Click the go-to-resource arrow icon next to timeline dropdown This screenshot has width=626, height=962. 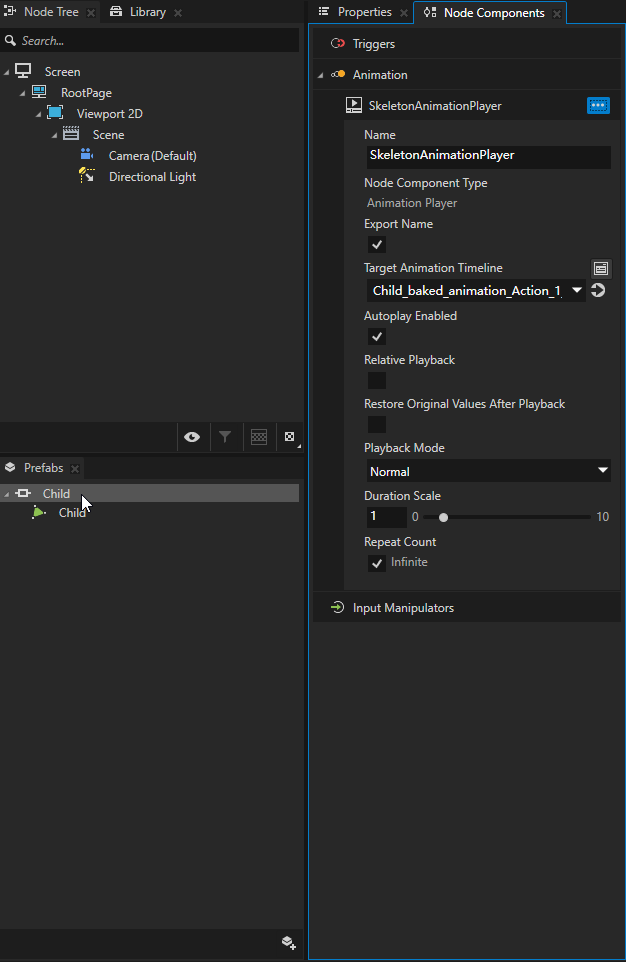(x=598, y=290)
